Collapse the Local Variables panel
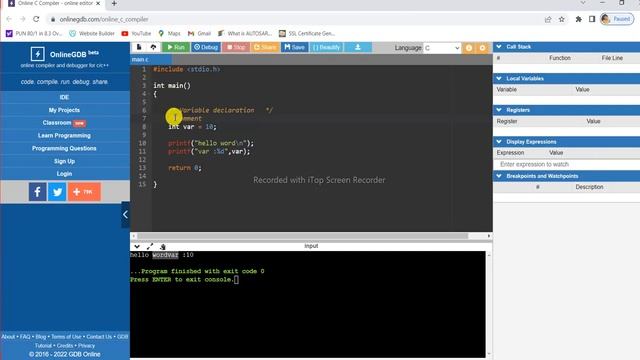 tap(499, 78)
